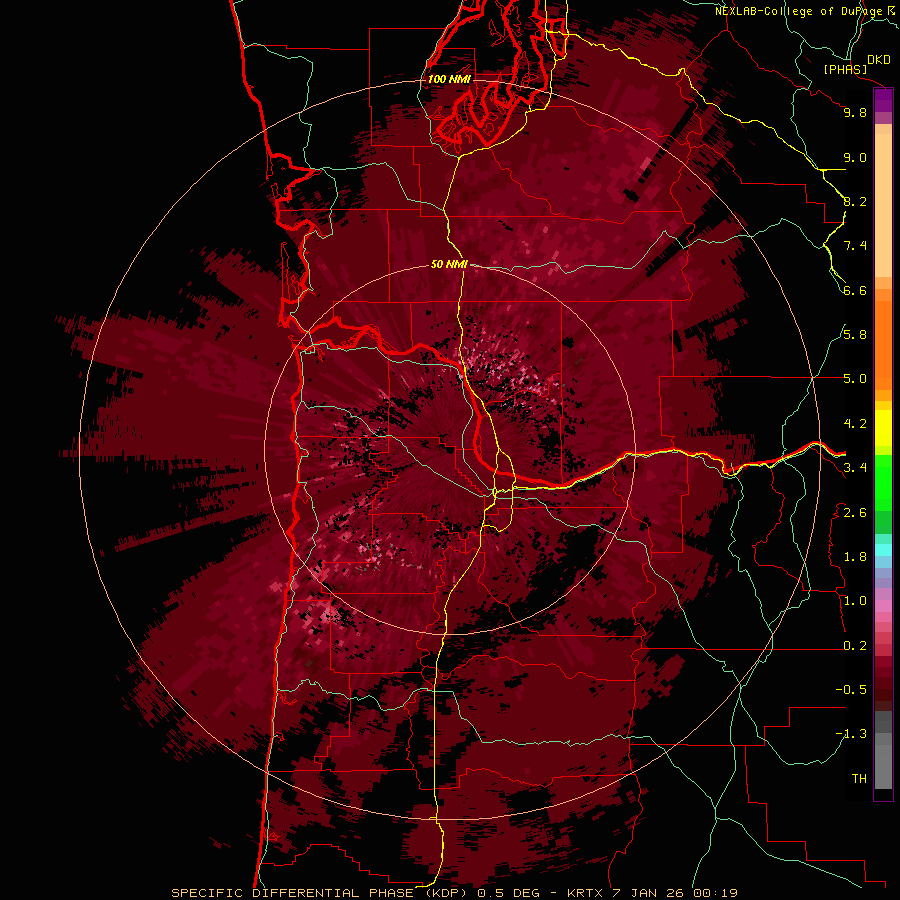This screenshot has height=900, width=900.
Task: Click the 1.0 legend value
Action: click(x=855, y=601)
